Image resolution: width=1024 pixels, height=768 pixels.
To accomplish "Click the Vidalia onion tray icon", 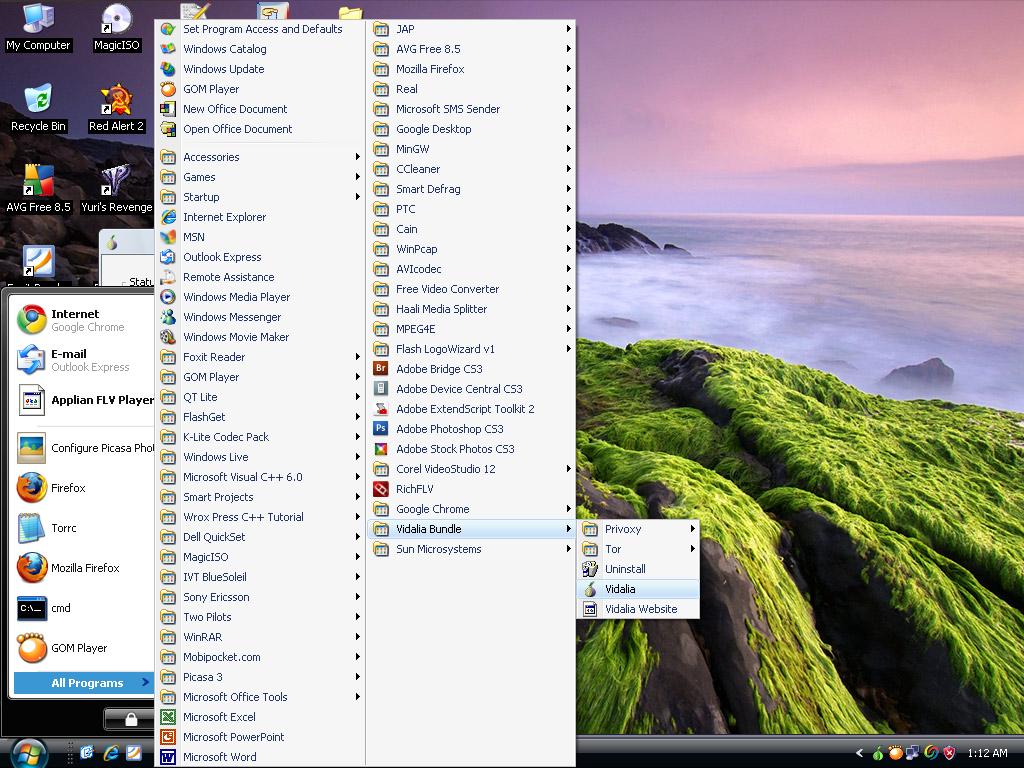I will click(x=878, y=753).
